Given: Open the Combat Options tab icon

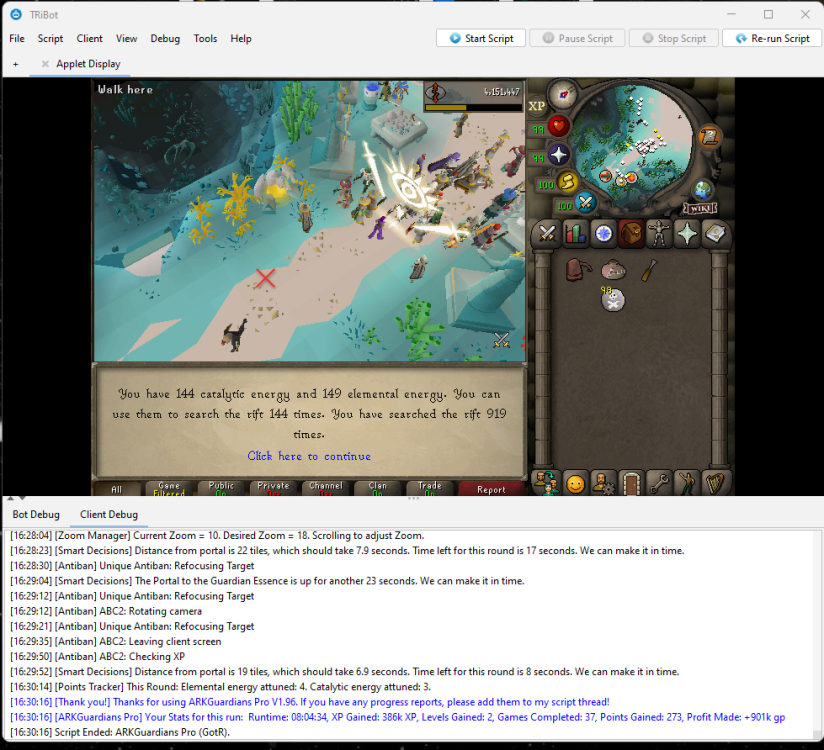Looking at the screenshot, I should pyautogui.click(x=547, y=234).
